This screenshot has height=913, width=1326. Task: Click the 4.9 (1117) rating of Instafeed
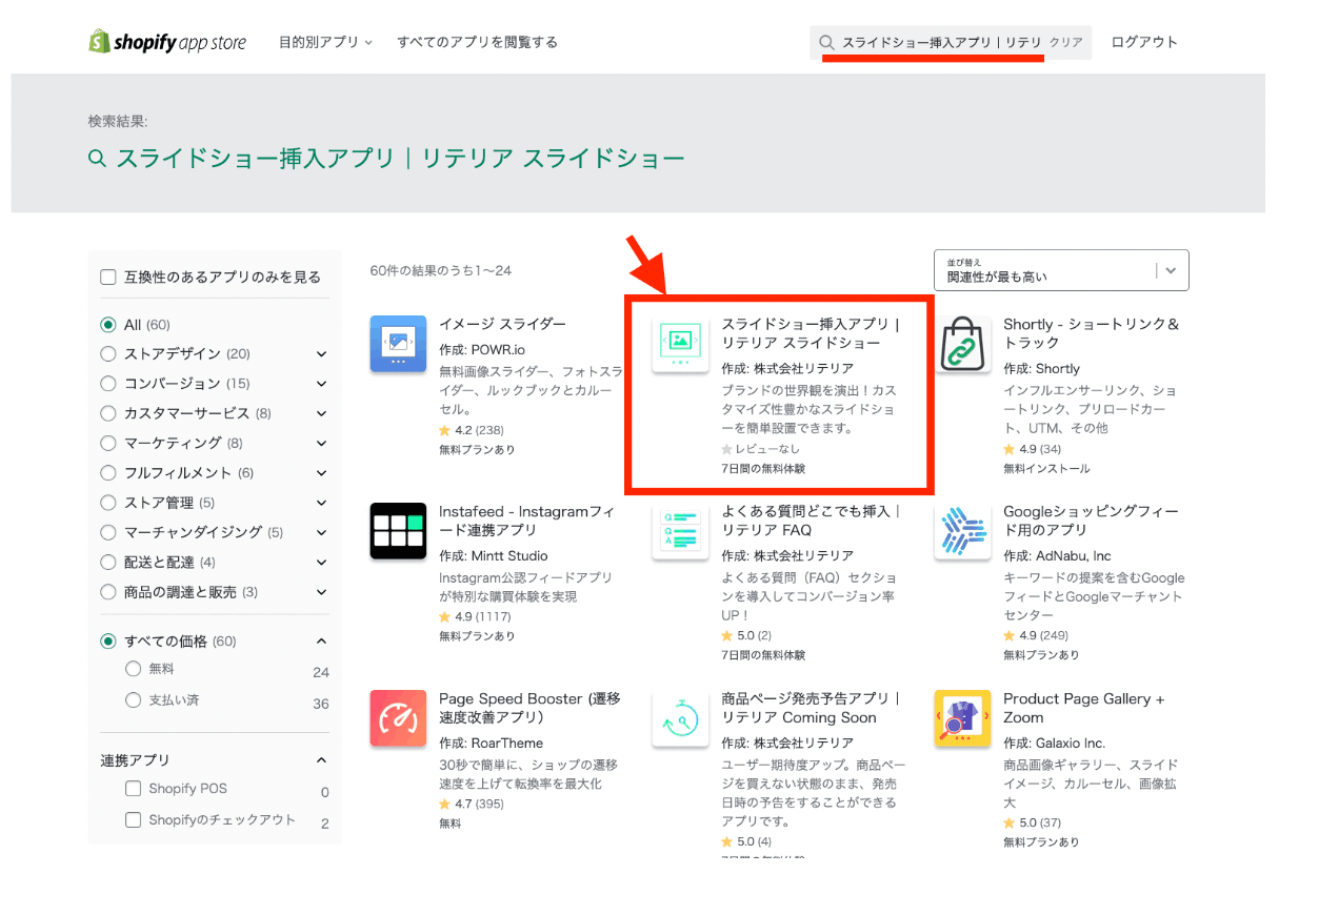[475, 617]
